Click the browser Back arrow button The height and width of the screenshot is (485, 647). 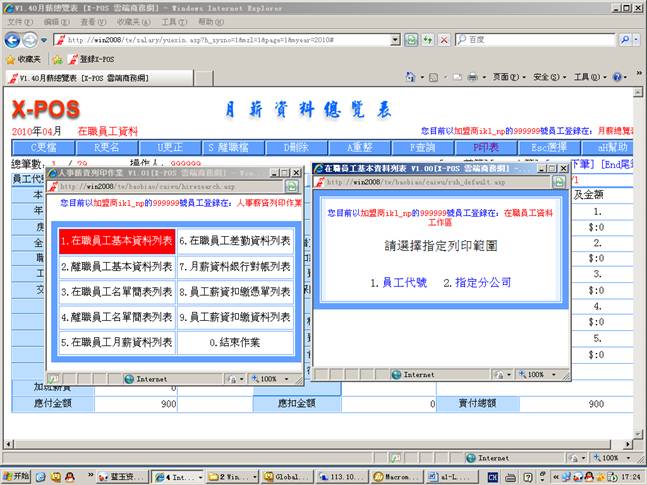12,39
